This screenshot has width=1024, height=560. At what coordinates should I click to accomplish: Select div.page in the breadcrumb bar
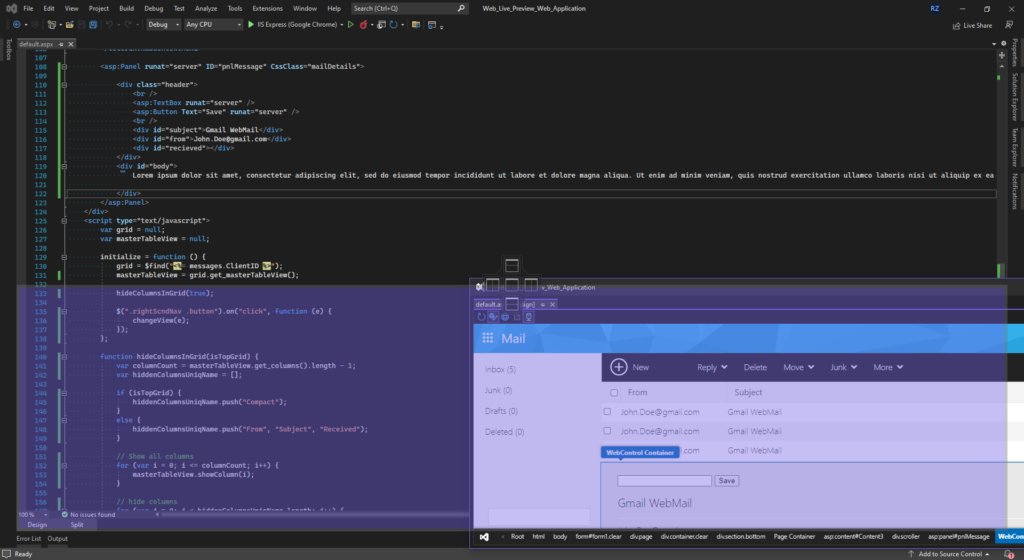pos(641,537)
